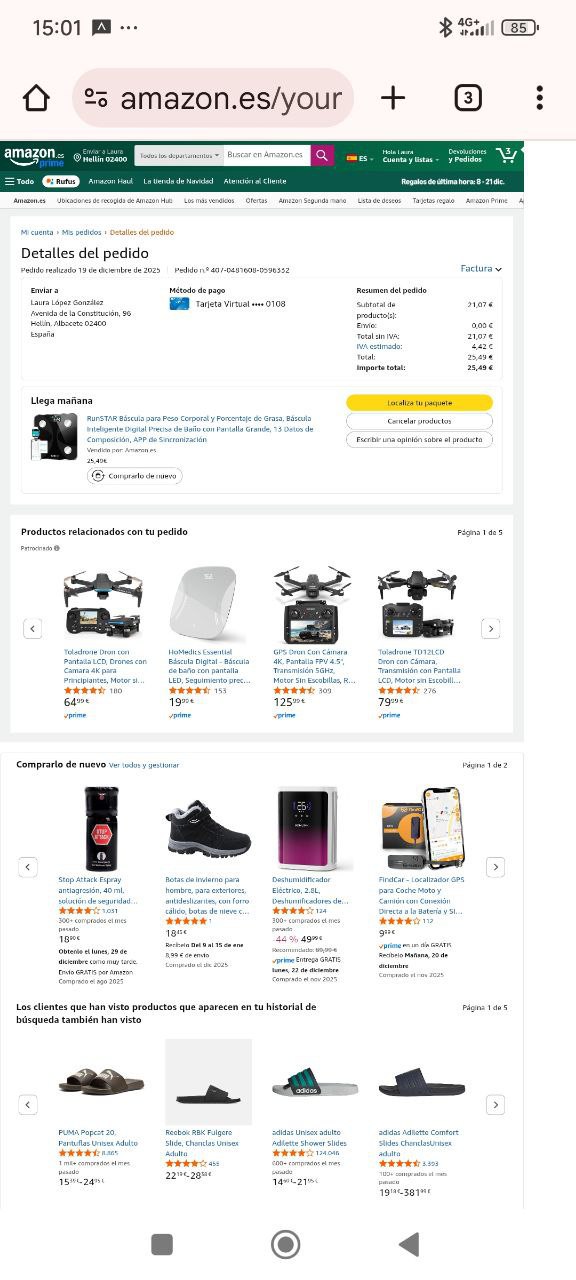Image resolution: width=576 pixels, height=1280 pixels.
Task: Click the Amazon search magnifier button
Action: click(322, 156)
